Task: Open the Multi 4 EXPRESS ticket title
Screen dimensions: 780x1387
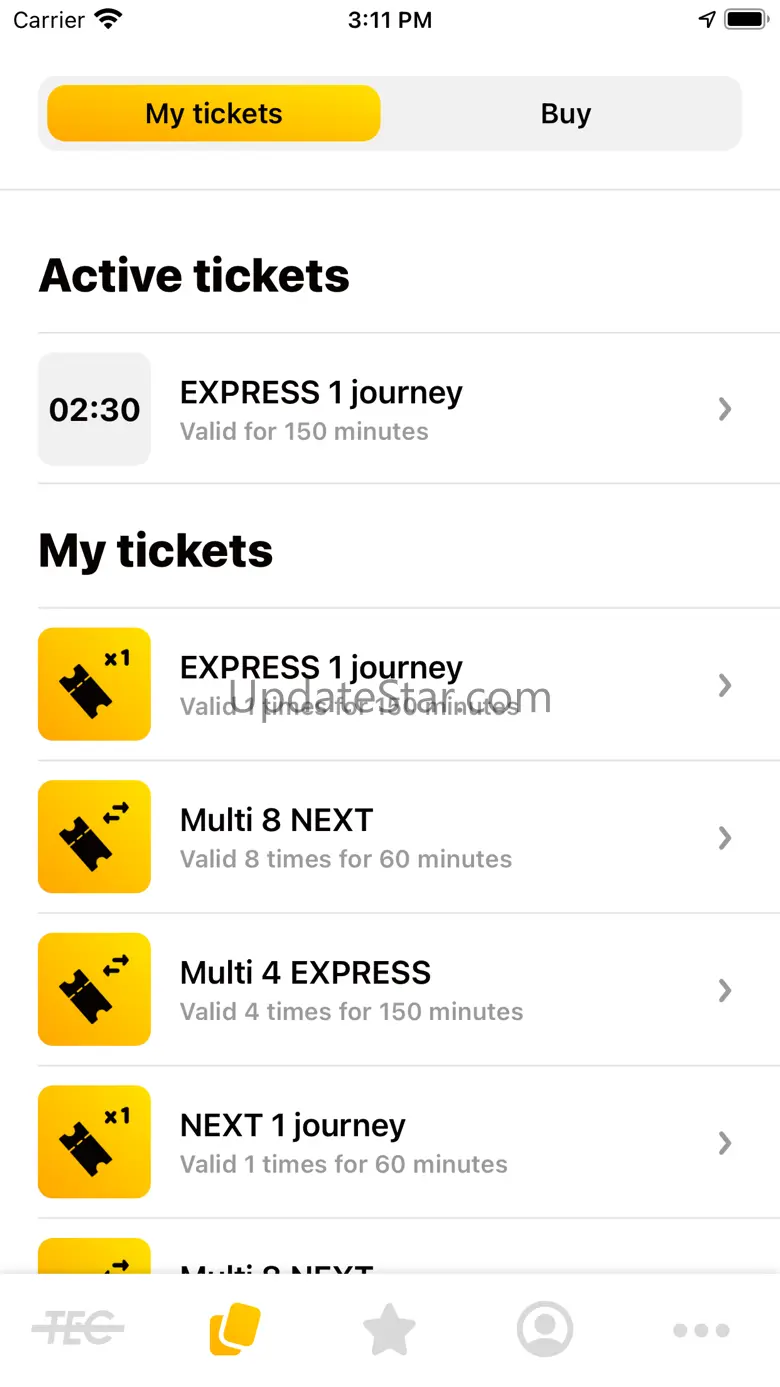Action: coord(305,973)
